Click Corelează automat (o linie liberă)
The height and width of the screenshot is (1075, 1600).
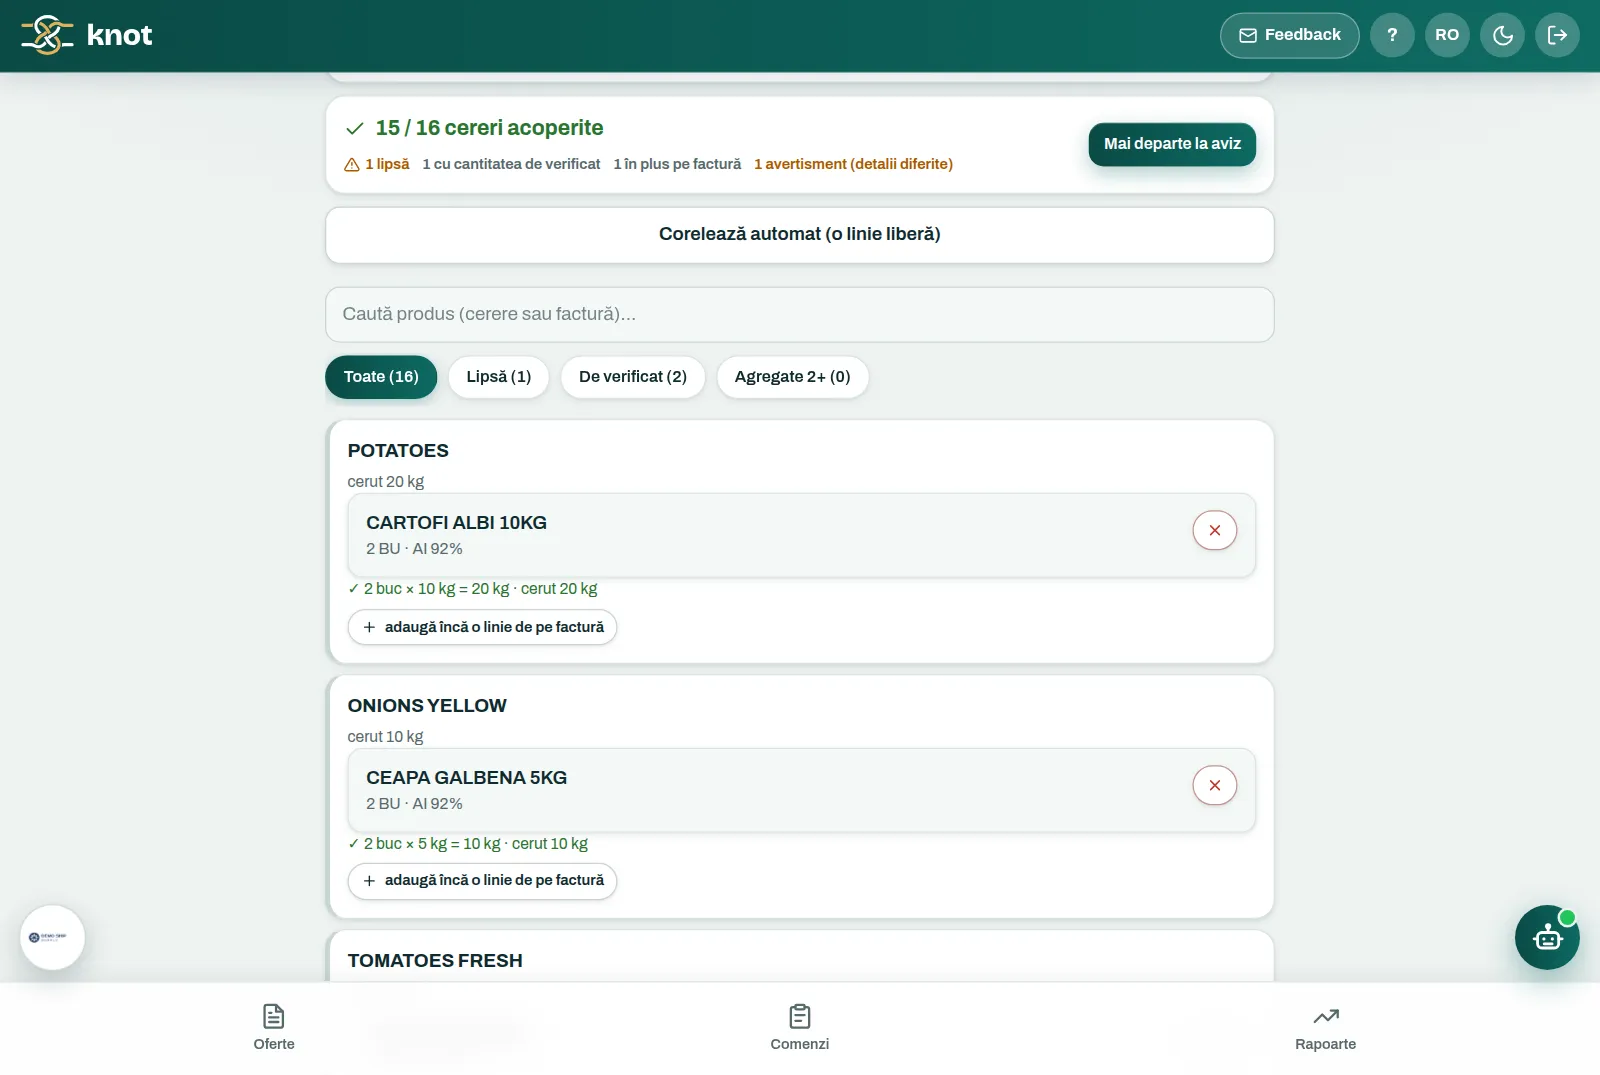[x=800, y=235]
